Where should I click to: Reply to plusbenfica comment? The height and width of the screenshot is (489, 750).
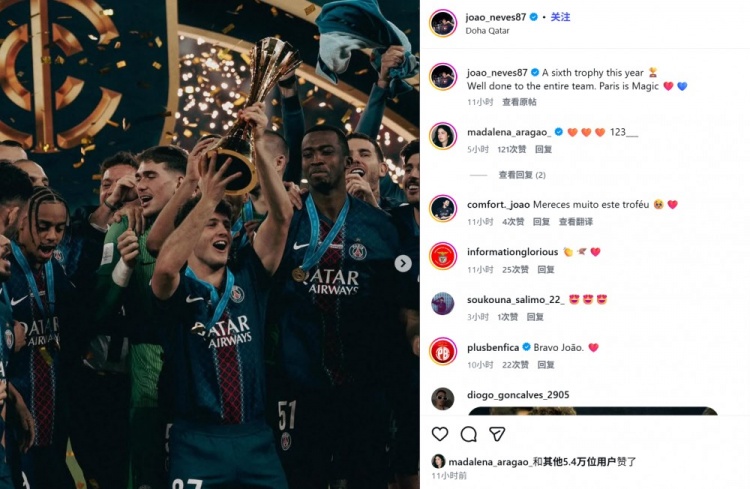(x=546, y=365)
